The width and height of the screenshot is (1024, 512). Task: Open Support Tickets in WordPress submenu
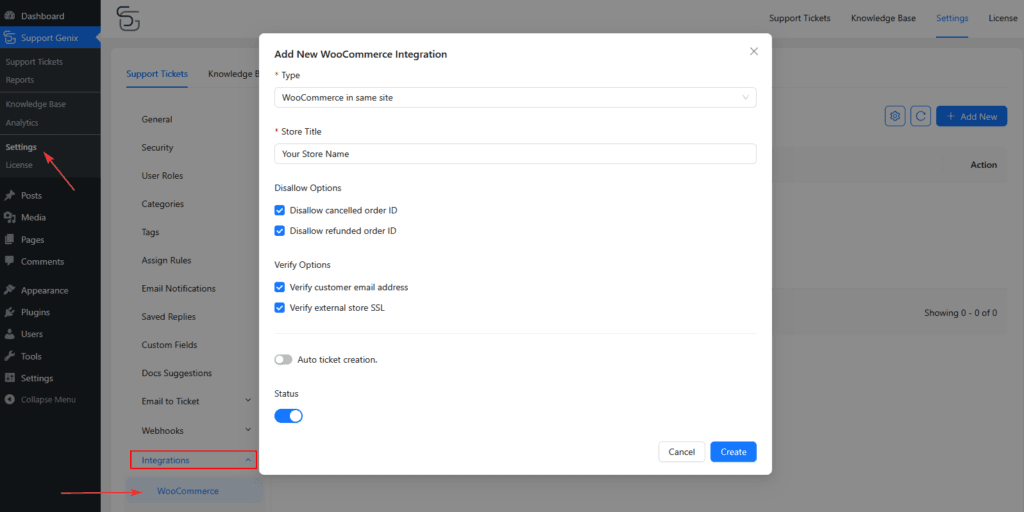point(34,62)
